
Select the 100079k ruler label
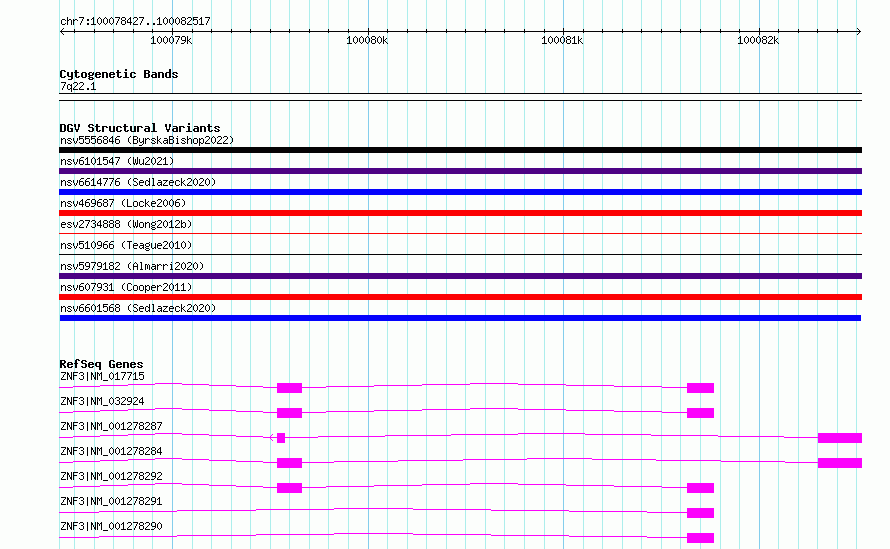pyautogui.click(x=171, y=40)
